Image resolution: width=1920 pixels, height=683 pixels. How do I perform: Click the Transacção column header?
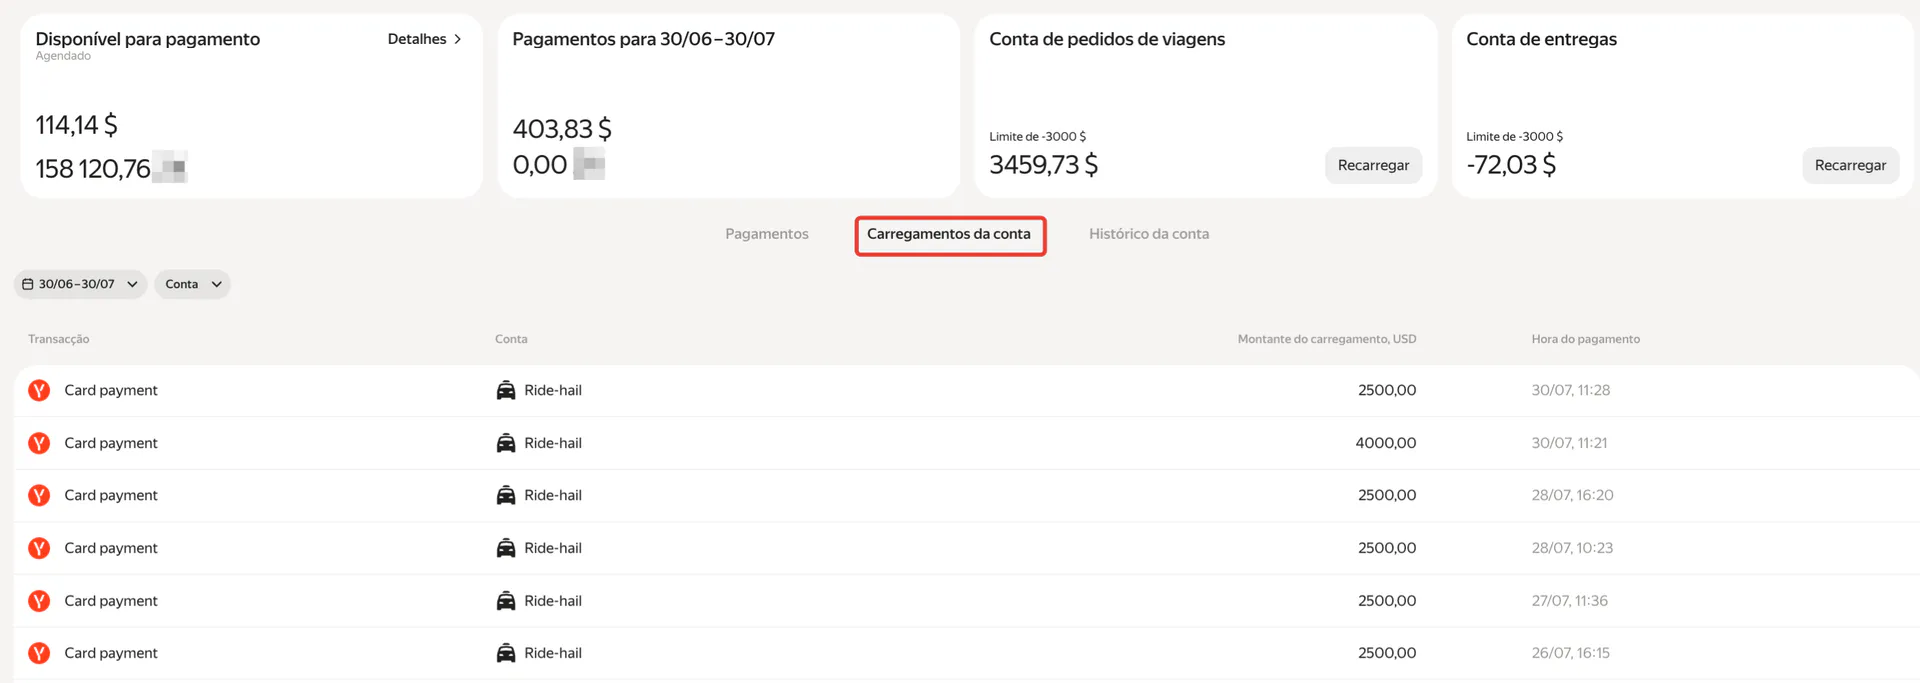[x=59, y=339]
